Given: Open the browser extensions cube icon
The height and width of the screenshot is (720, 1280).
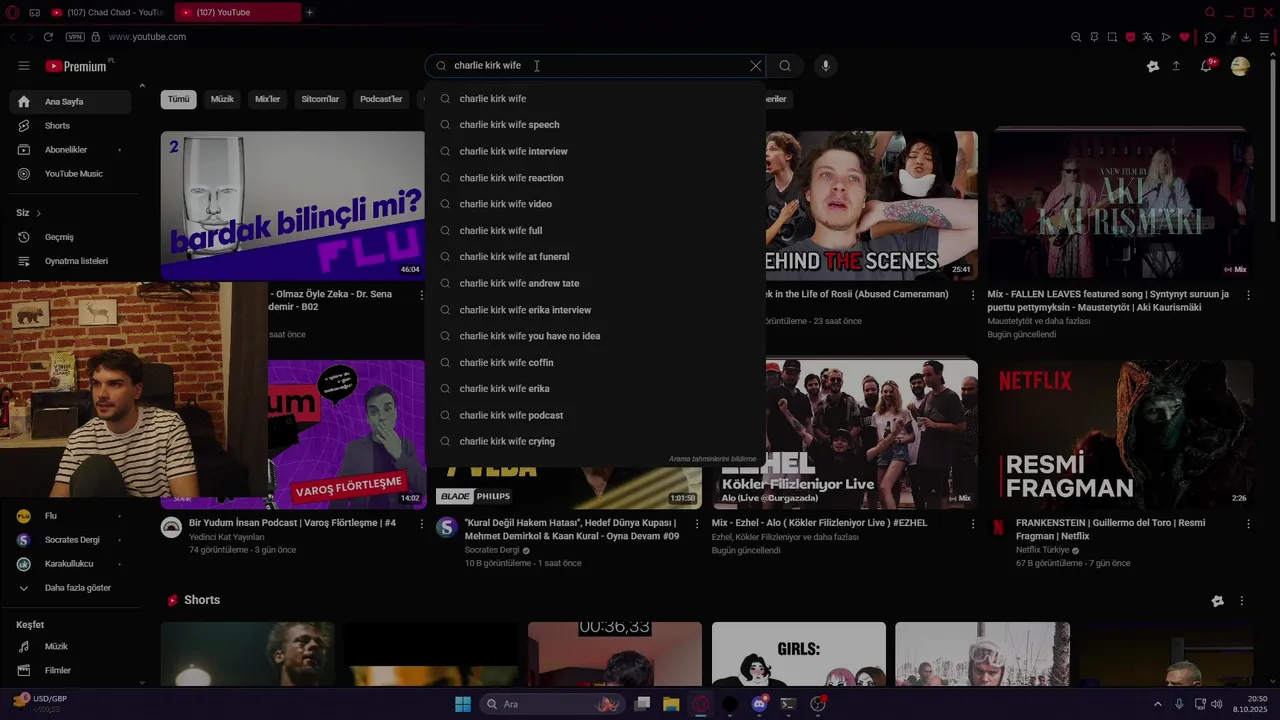Looking at the screenshot, I should (x=1210, y=37).
